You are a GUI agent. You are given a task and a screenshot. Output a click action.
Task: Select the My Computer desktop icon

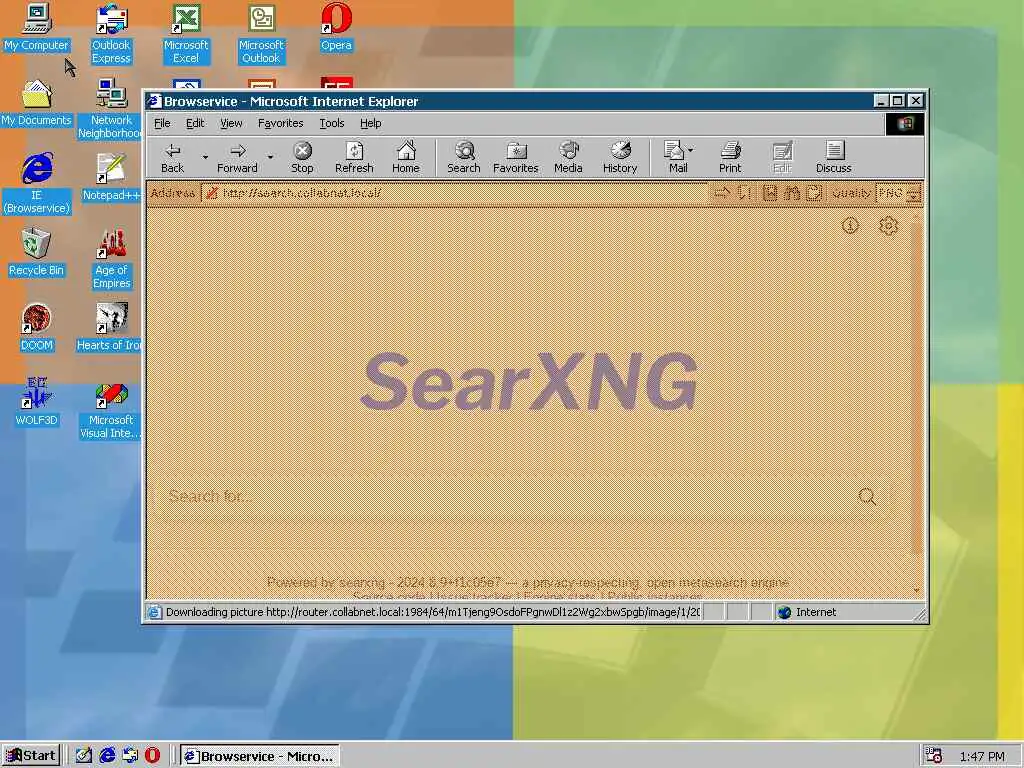point(37,29)
